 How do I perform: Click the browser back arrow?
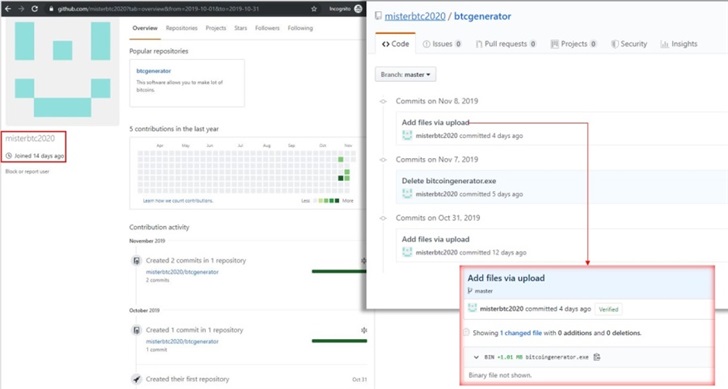8,8
